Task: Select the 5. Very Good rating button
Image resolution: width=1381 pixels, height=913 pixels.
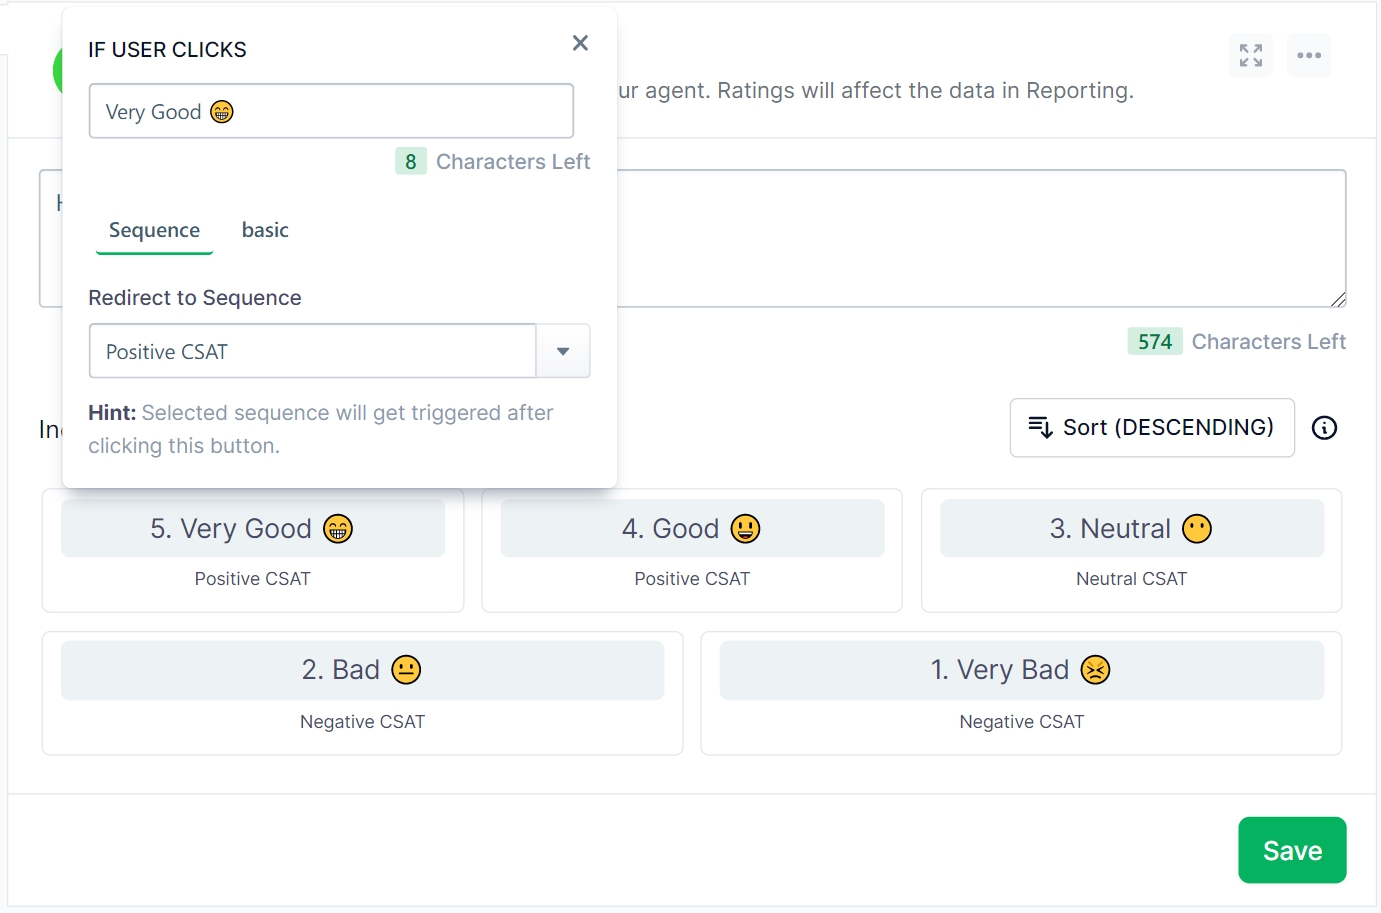Action: (252, 529)
